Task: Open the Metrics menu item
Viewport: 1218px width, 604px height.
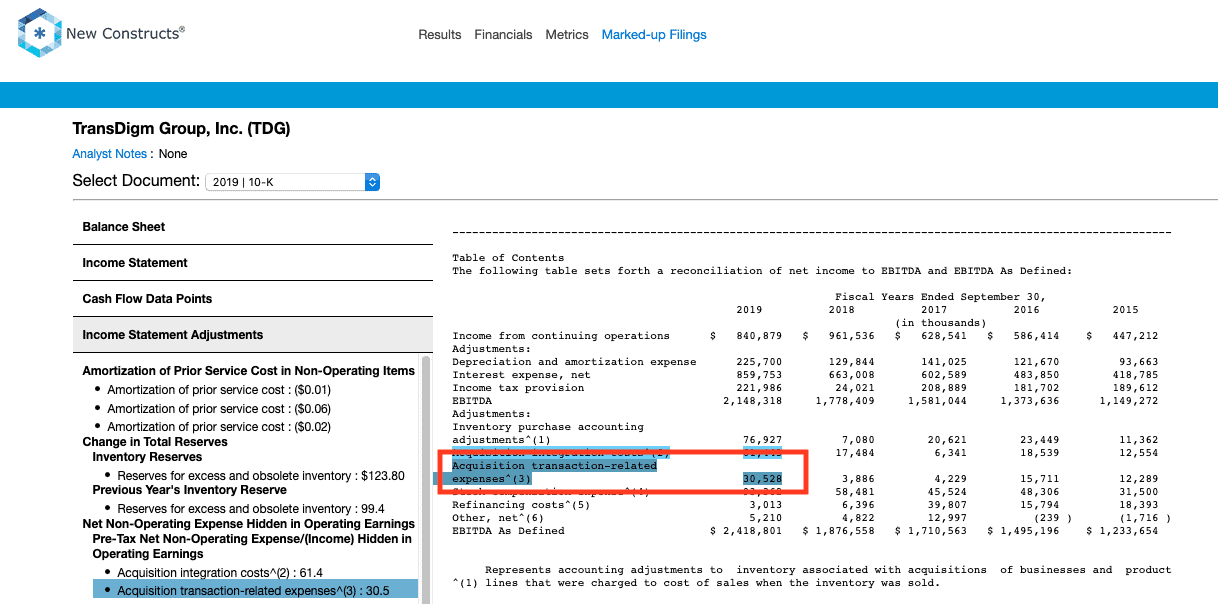Action: point(567,35)
